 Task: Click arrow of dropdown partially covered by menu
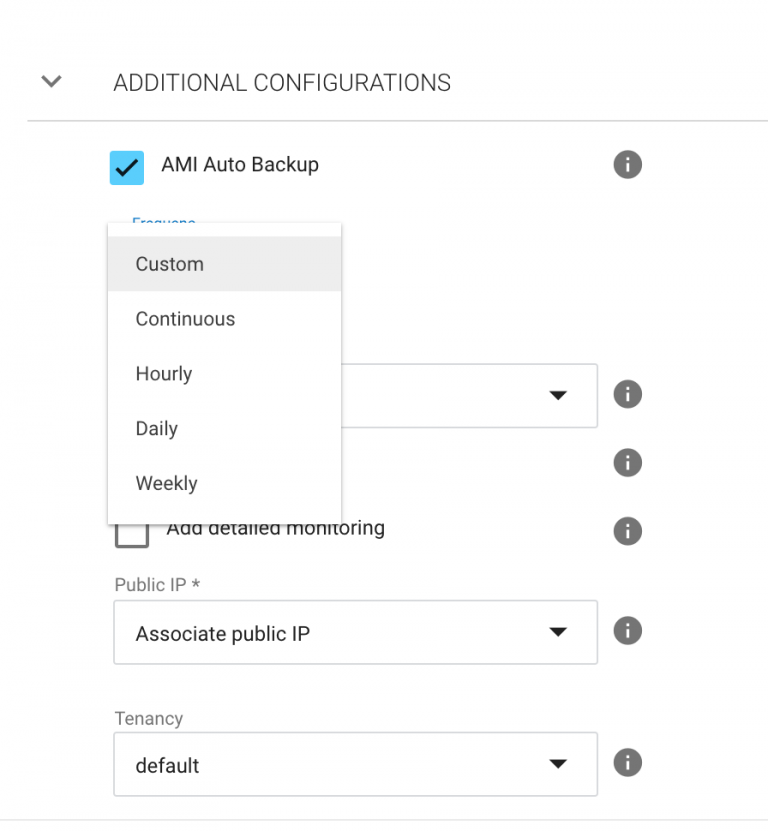pyautogui.click(x=558, y=395)
